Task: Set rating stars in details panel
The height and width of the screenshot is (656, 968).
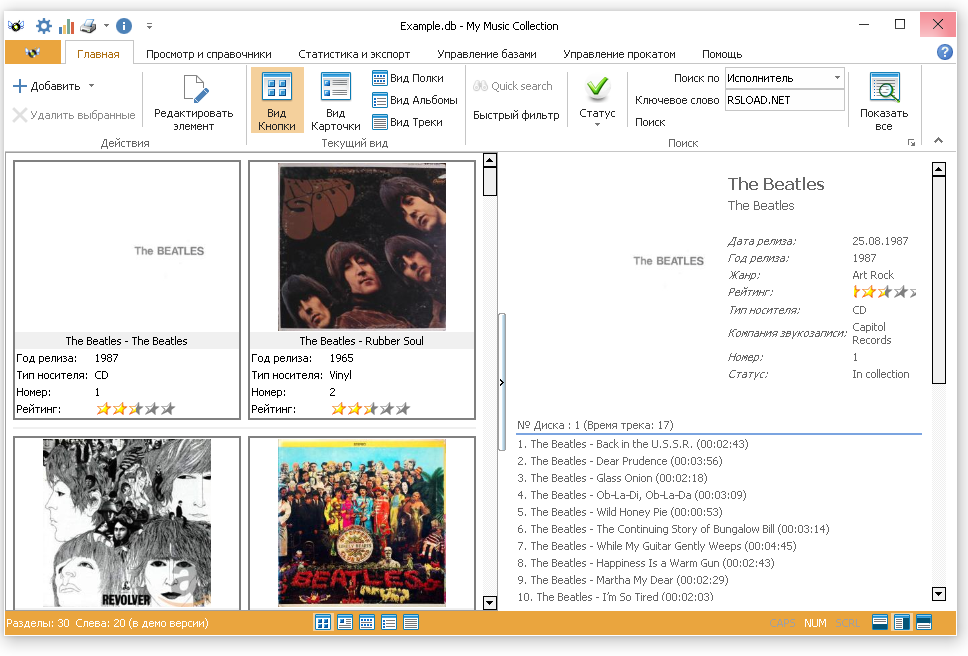Action: coord(884,292)
